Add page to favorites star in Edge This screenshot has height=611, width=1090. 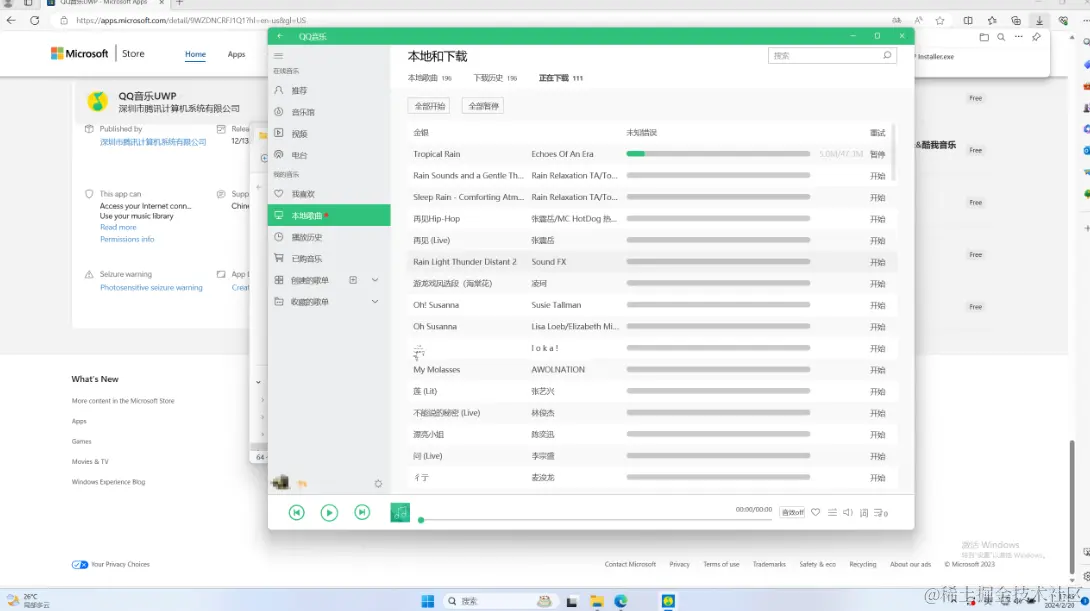point(940,20)
